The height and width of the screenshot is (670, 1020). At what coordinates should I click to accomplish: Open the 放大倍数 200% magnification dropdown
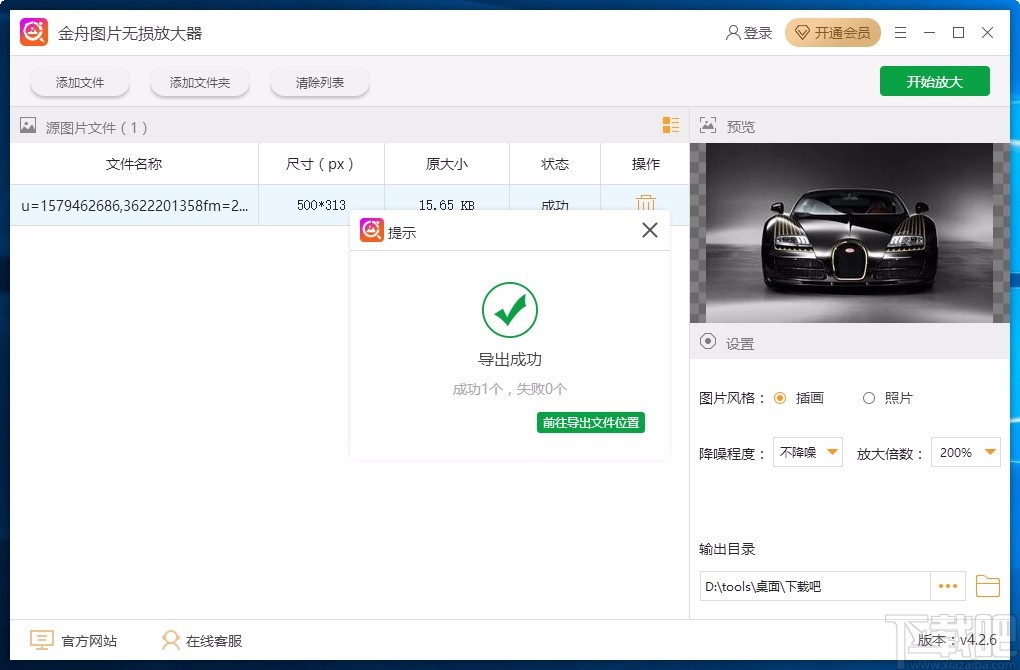tap(965, 452)
